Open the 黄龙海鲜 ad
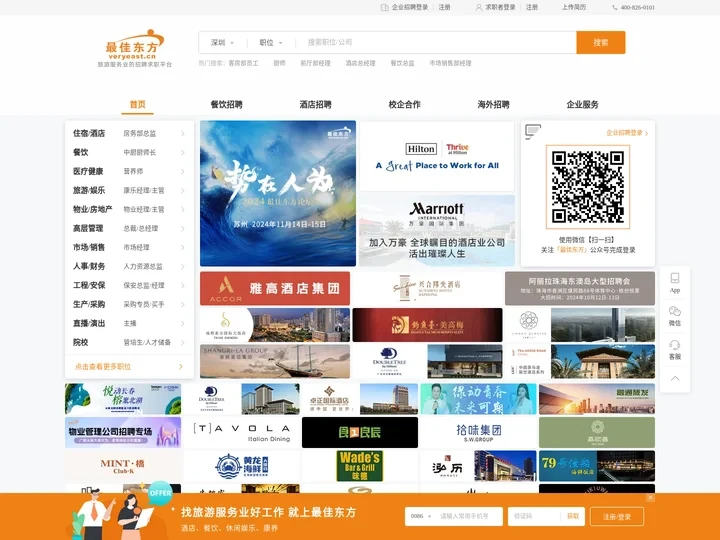Image resolution: width=720 pixels, height=540 pixels. (242, 466)
